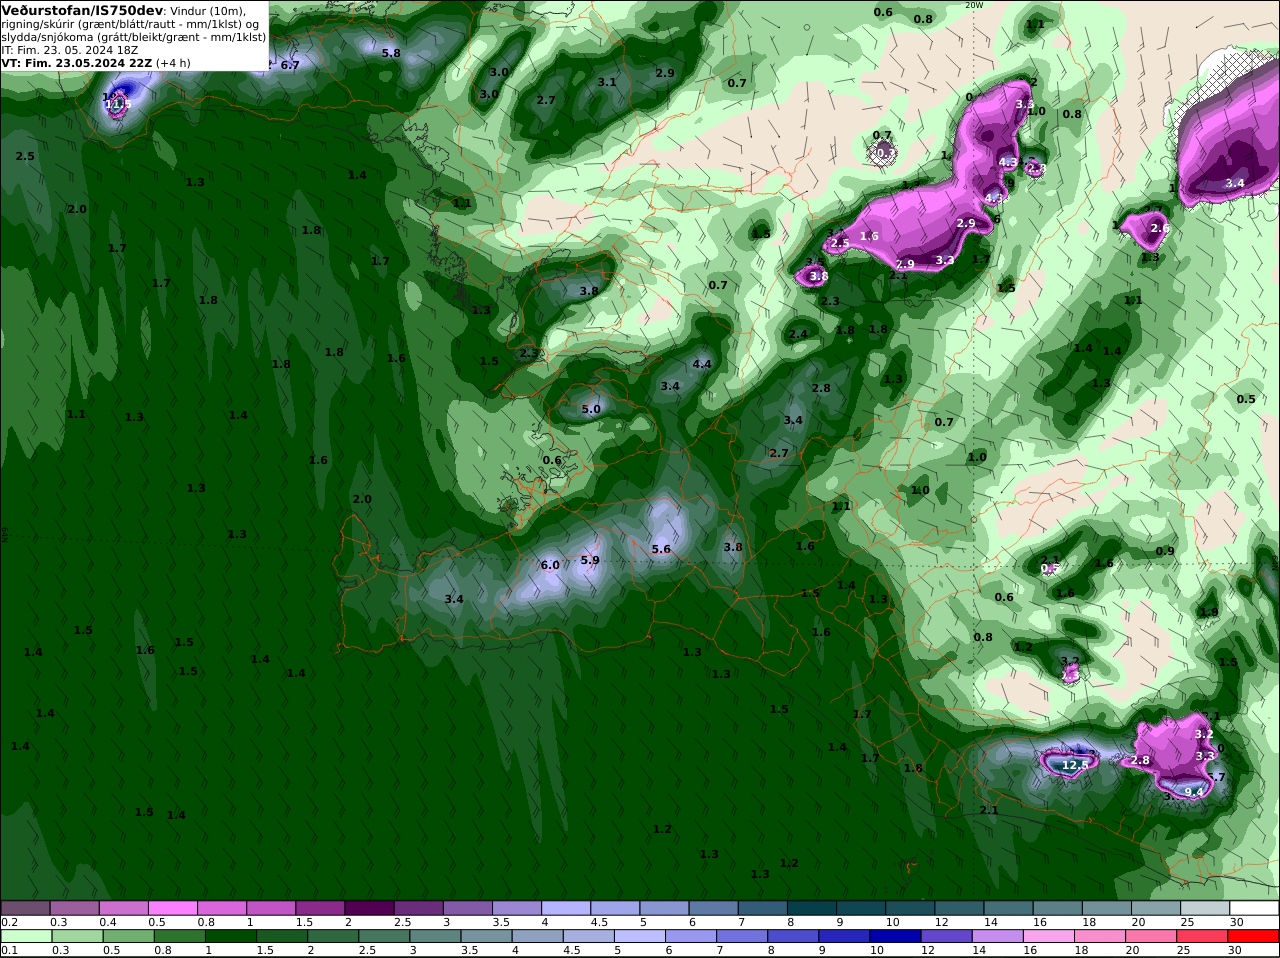Click the 2.0 value on far-left ocean

click(77, 209)
